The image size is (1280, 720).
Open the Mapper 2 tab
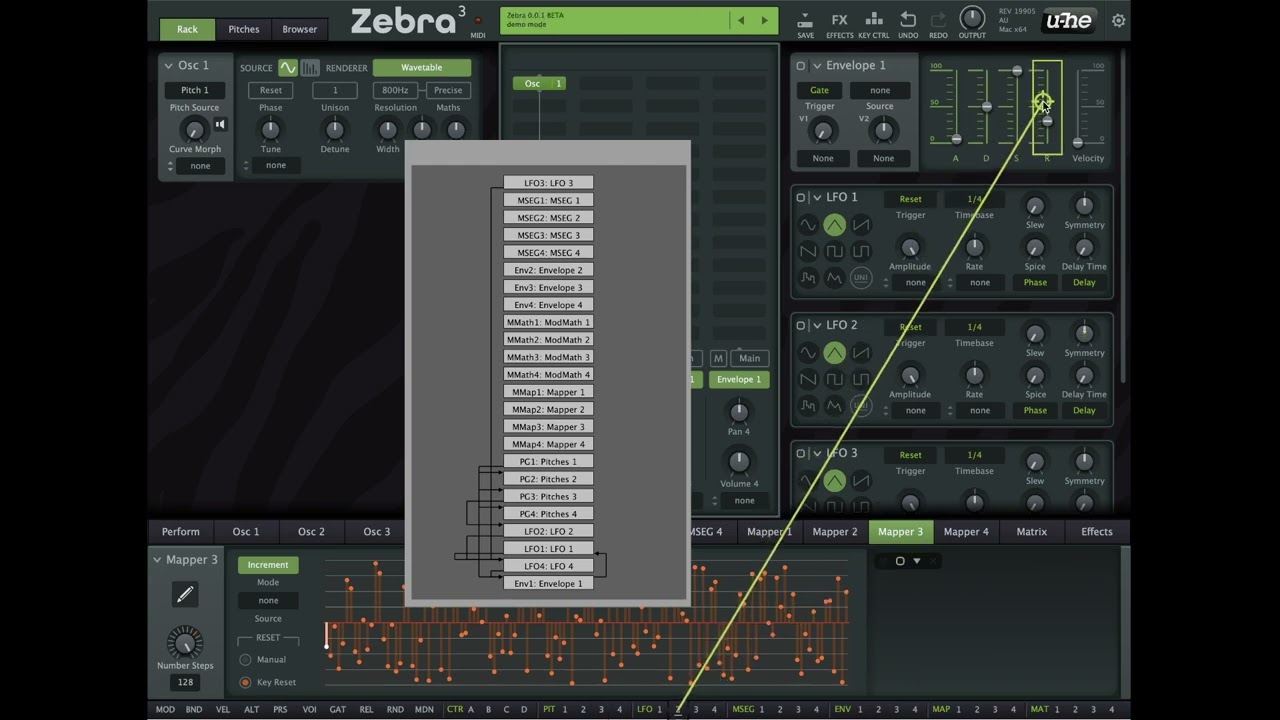835,532
